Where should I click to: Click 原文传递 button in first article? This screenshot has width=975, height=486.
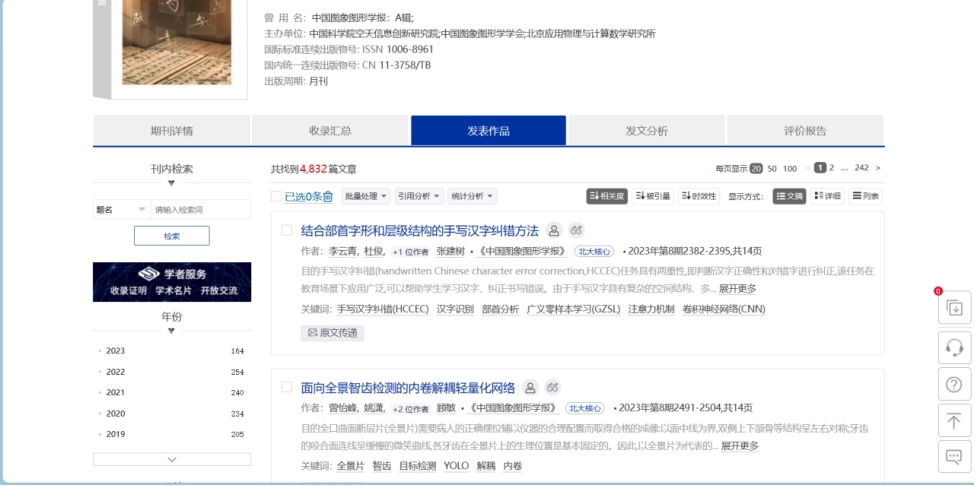click(x=333, y=332)
